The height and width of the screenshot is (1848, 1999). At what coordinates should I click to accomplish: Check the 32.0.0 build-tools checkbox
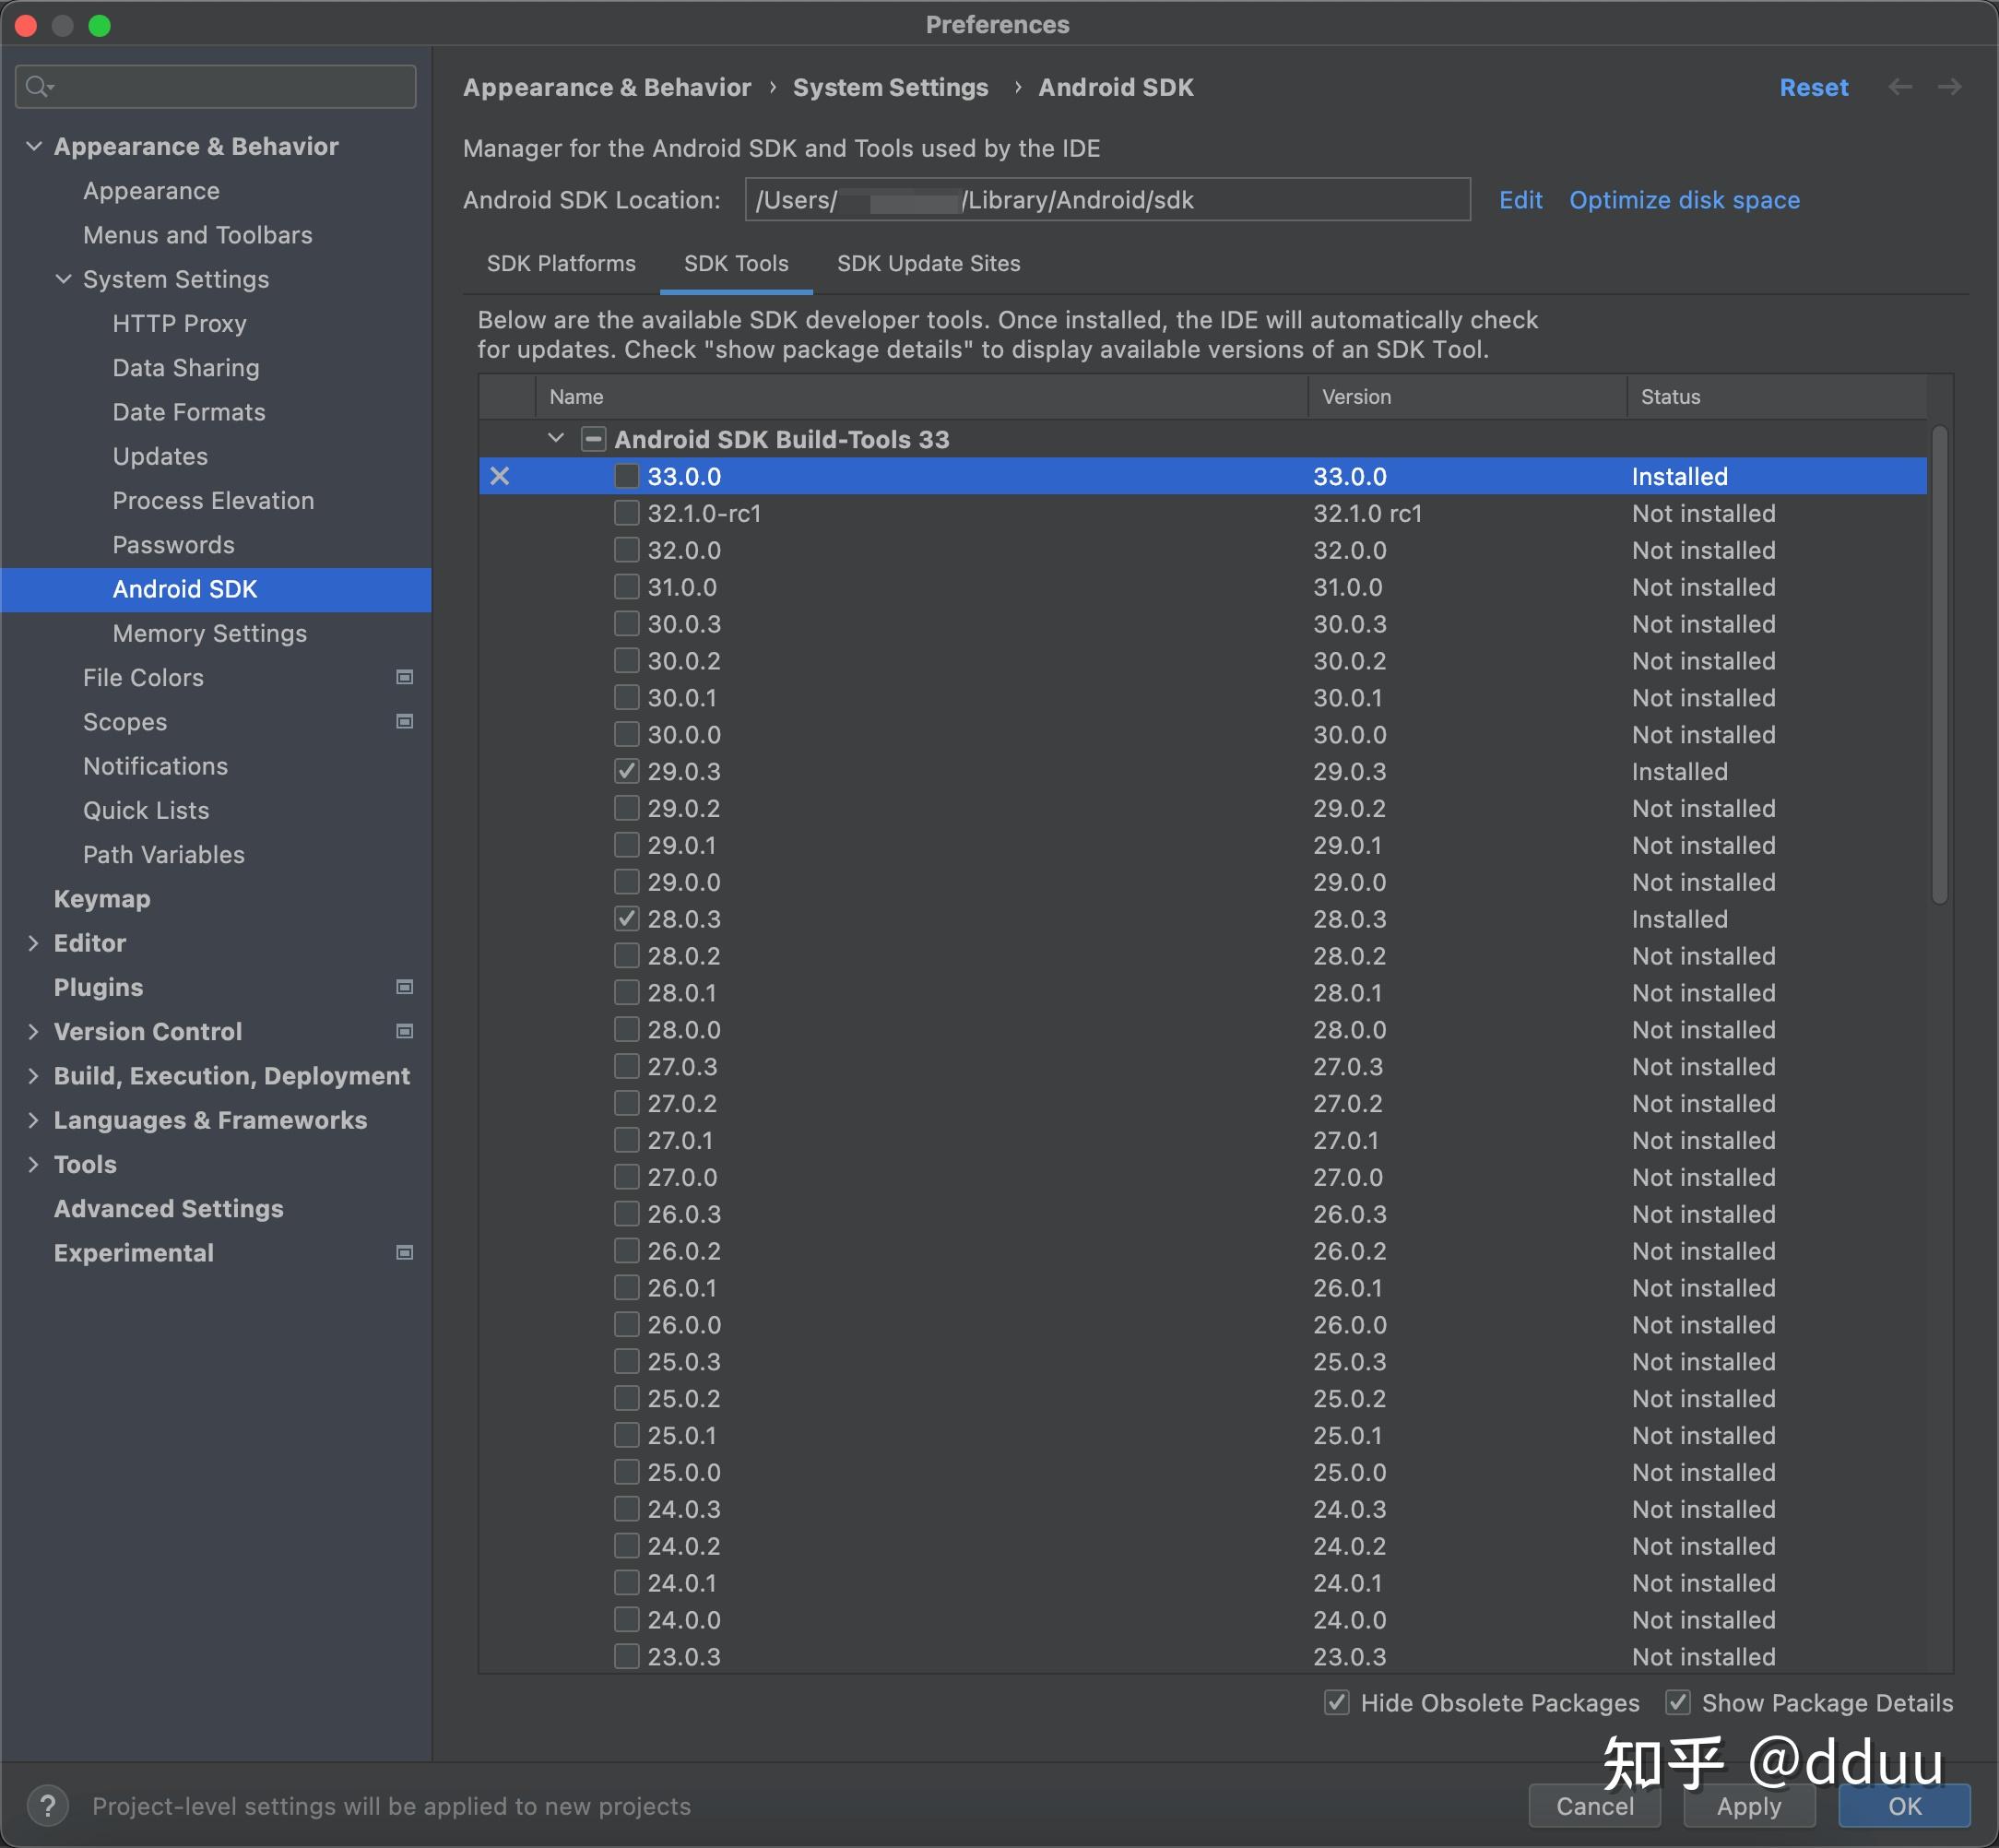coord(627,550)
